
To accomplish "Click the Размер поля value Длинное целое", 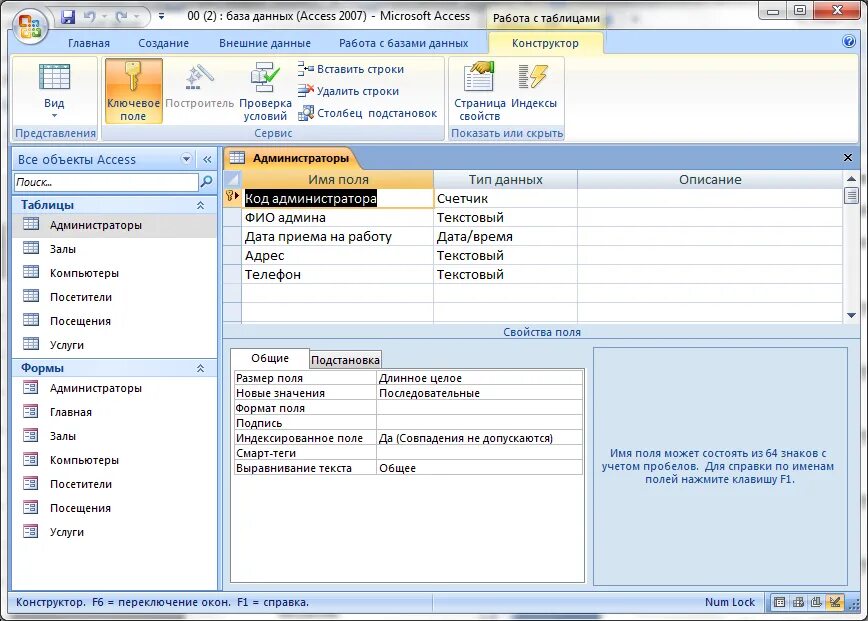I will [479, 378].
